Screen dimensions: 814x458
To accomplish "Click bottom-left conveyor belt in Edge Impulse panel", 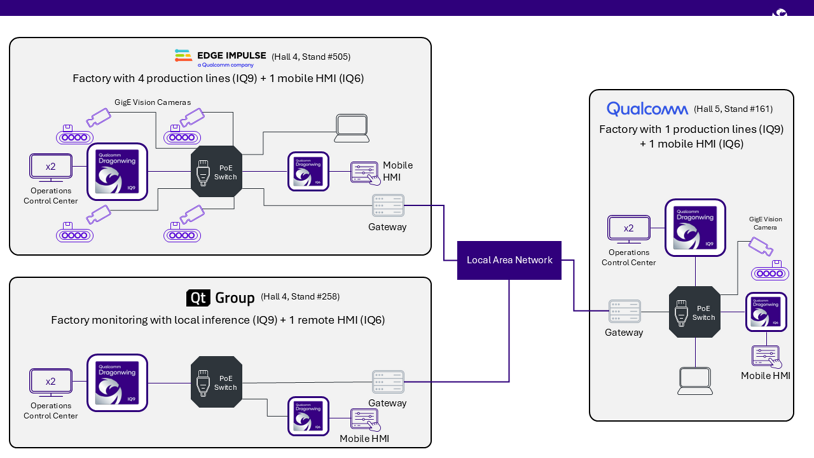I will [75, 233].
